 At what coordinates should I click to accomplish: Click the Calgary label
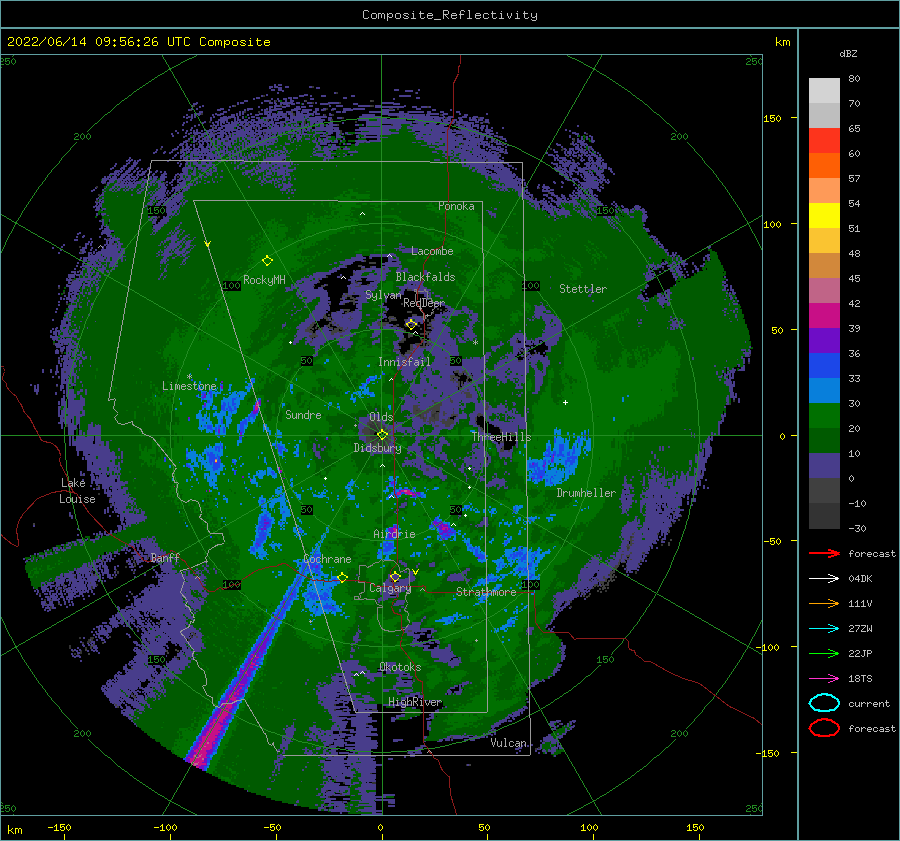(390, 588)
